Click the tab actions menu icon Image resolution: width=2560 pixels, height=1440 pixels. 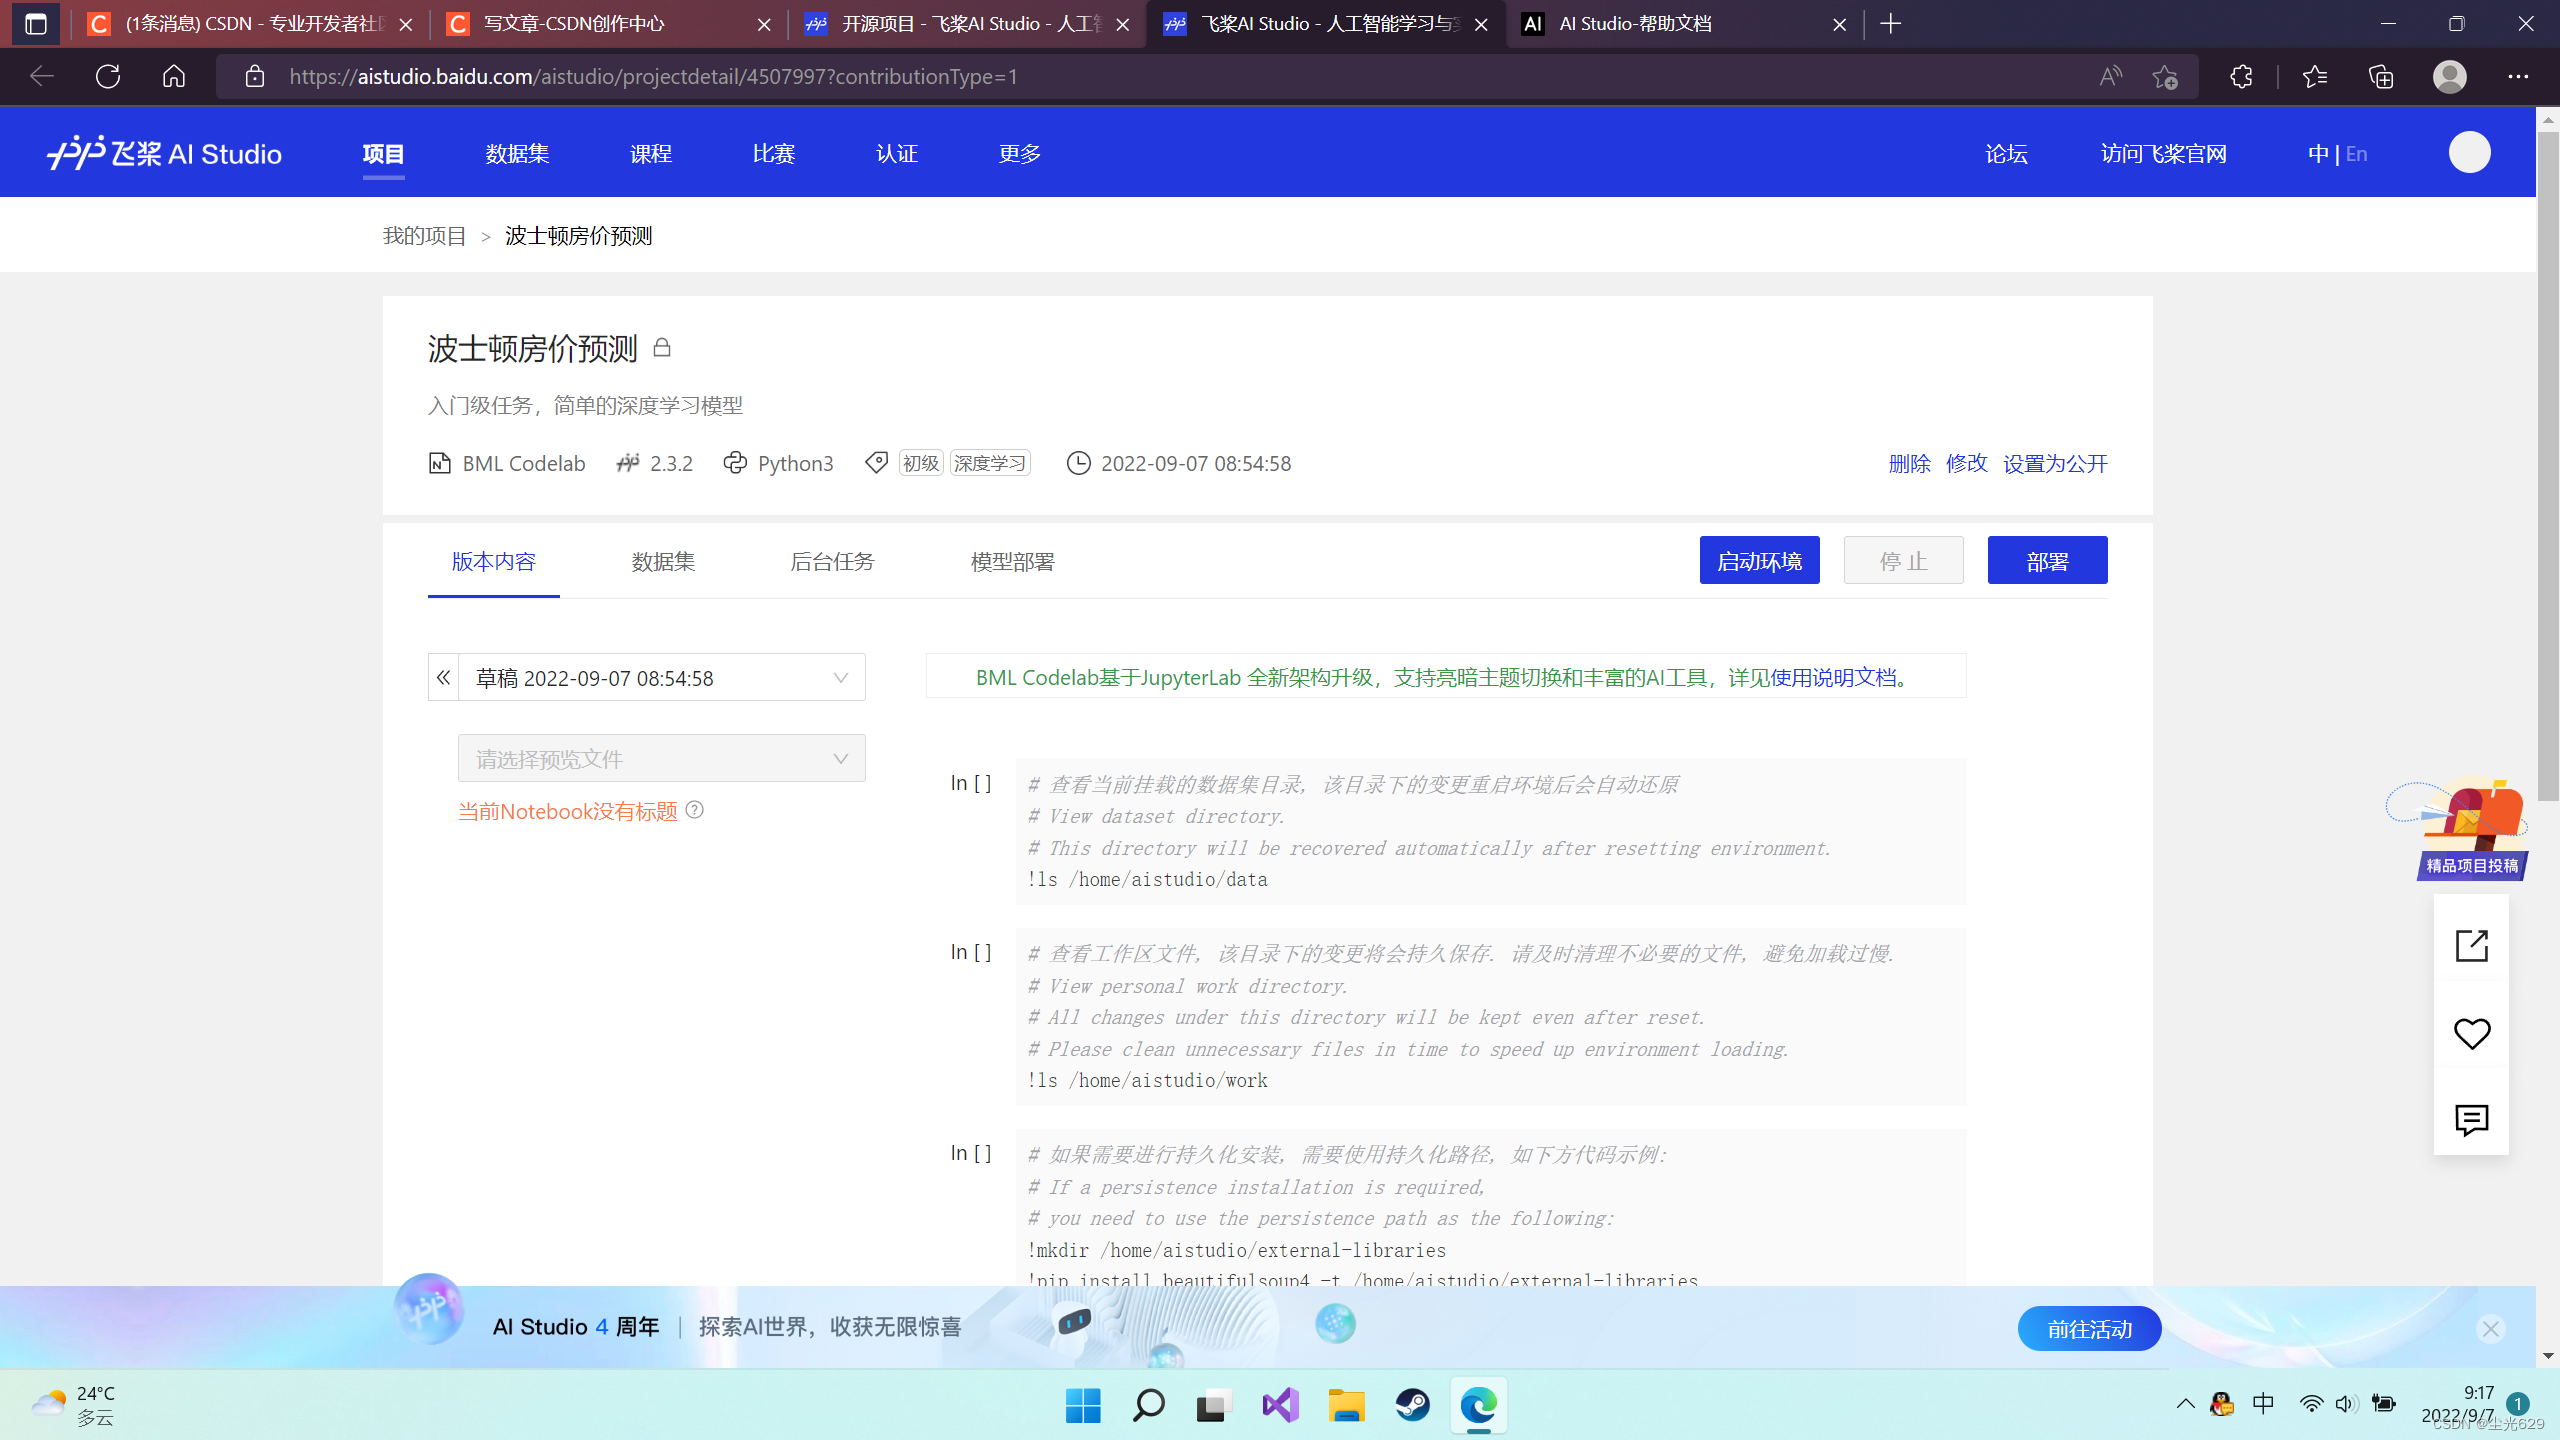(x=36, y=24)
